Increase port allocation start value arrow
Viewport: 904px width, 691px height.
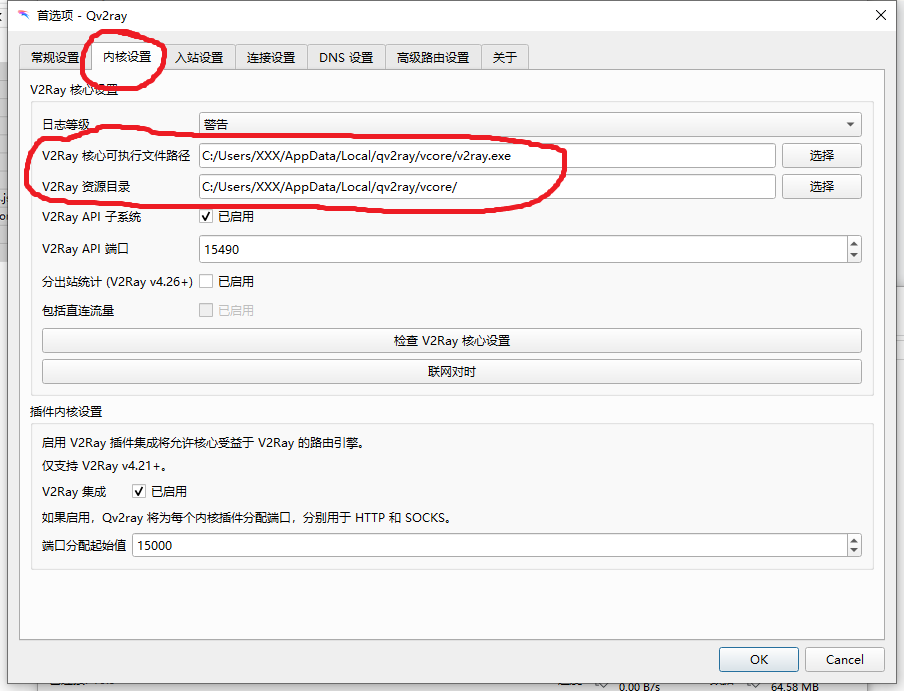pos(853,540)
